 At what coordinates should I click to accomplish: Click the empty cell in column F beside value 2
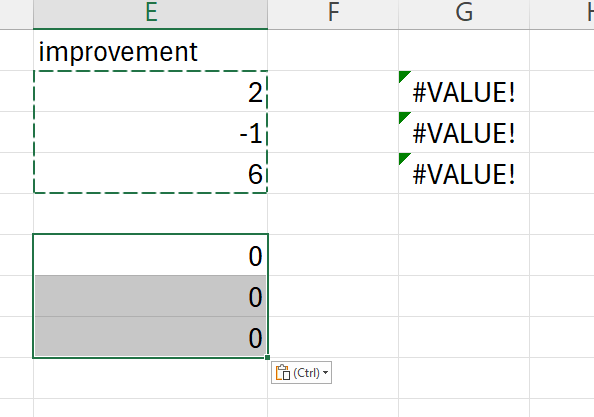(x=333, y=91)
